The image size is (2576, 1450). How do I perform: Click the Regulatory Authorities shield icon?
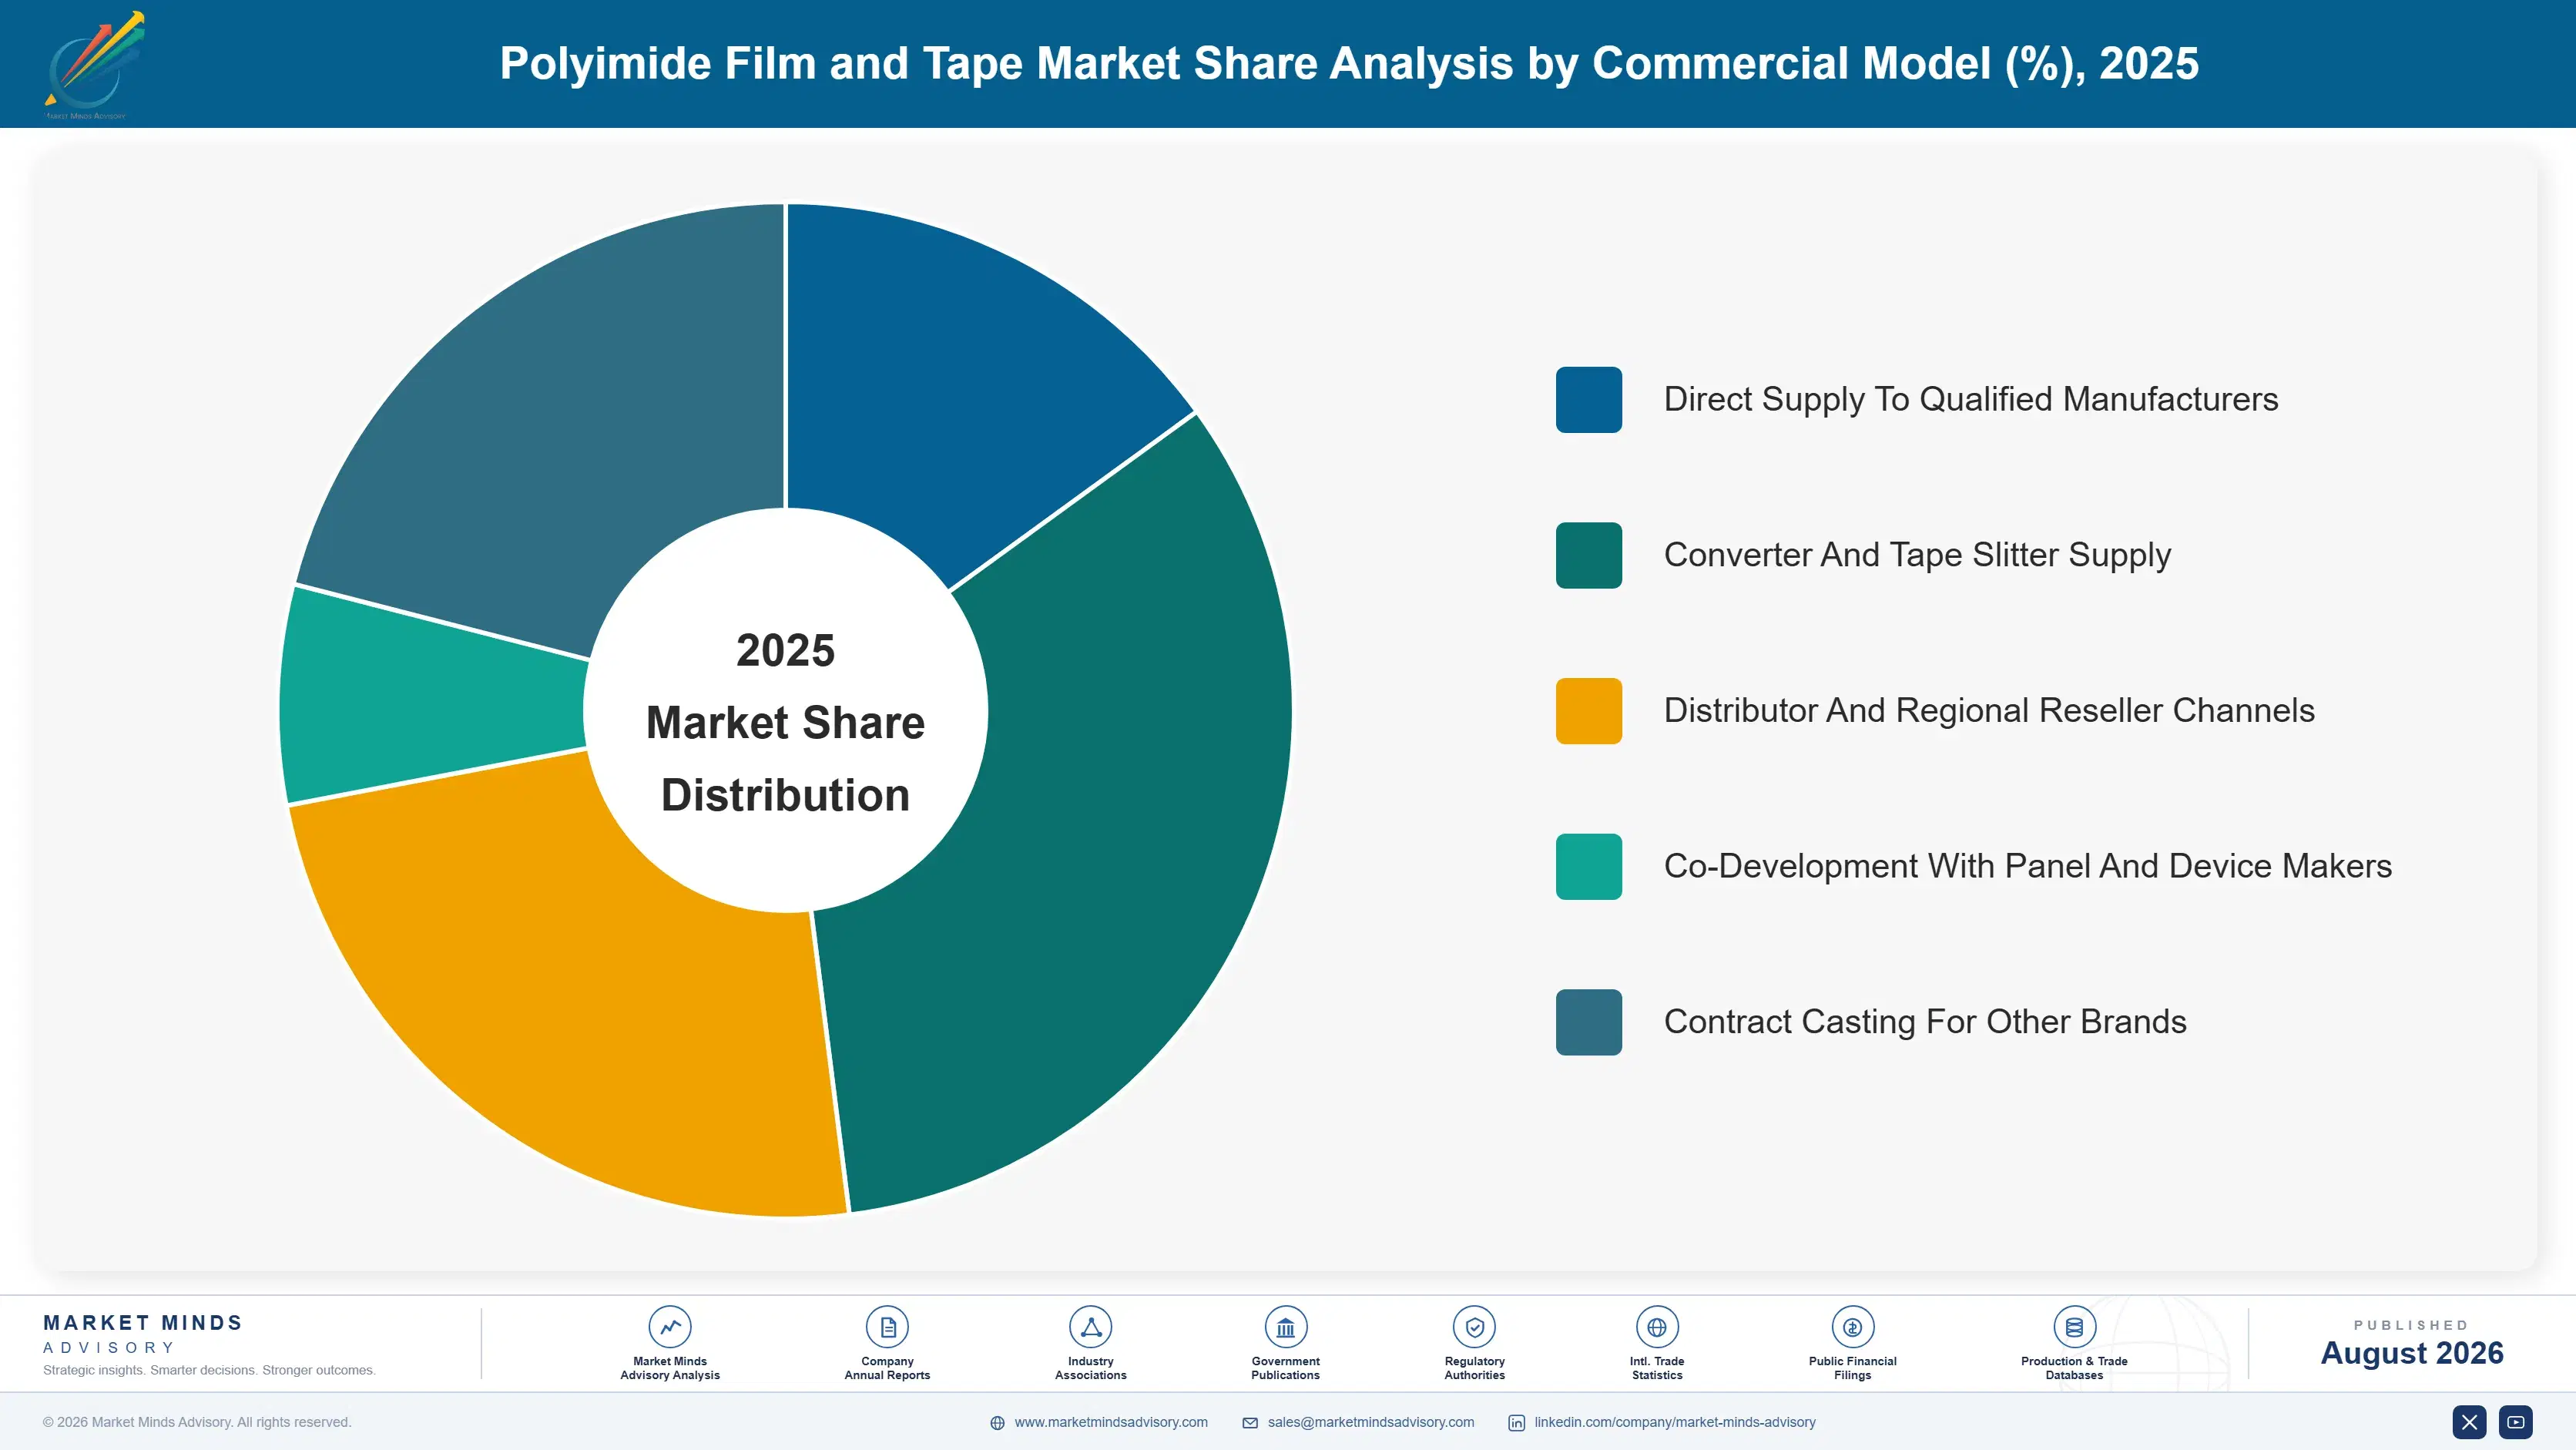click(x=1474, y=1327)
